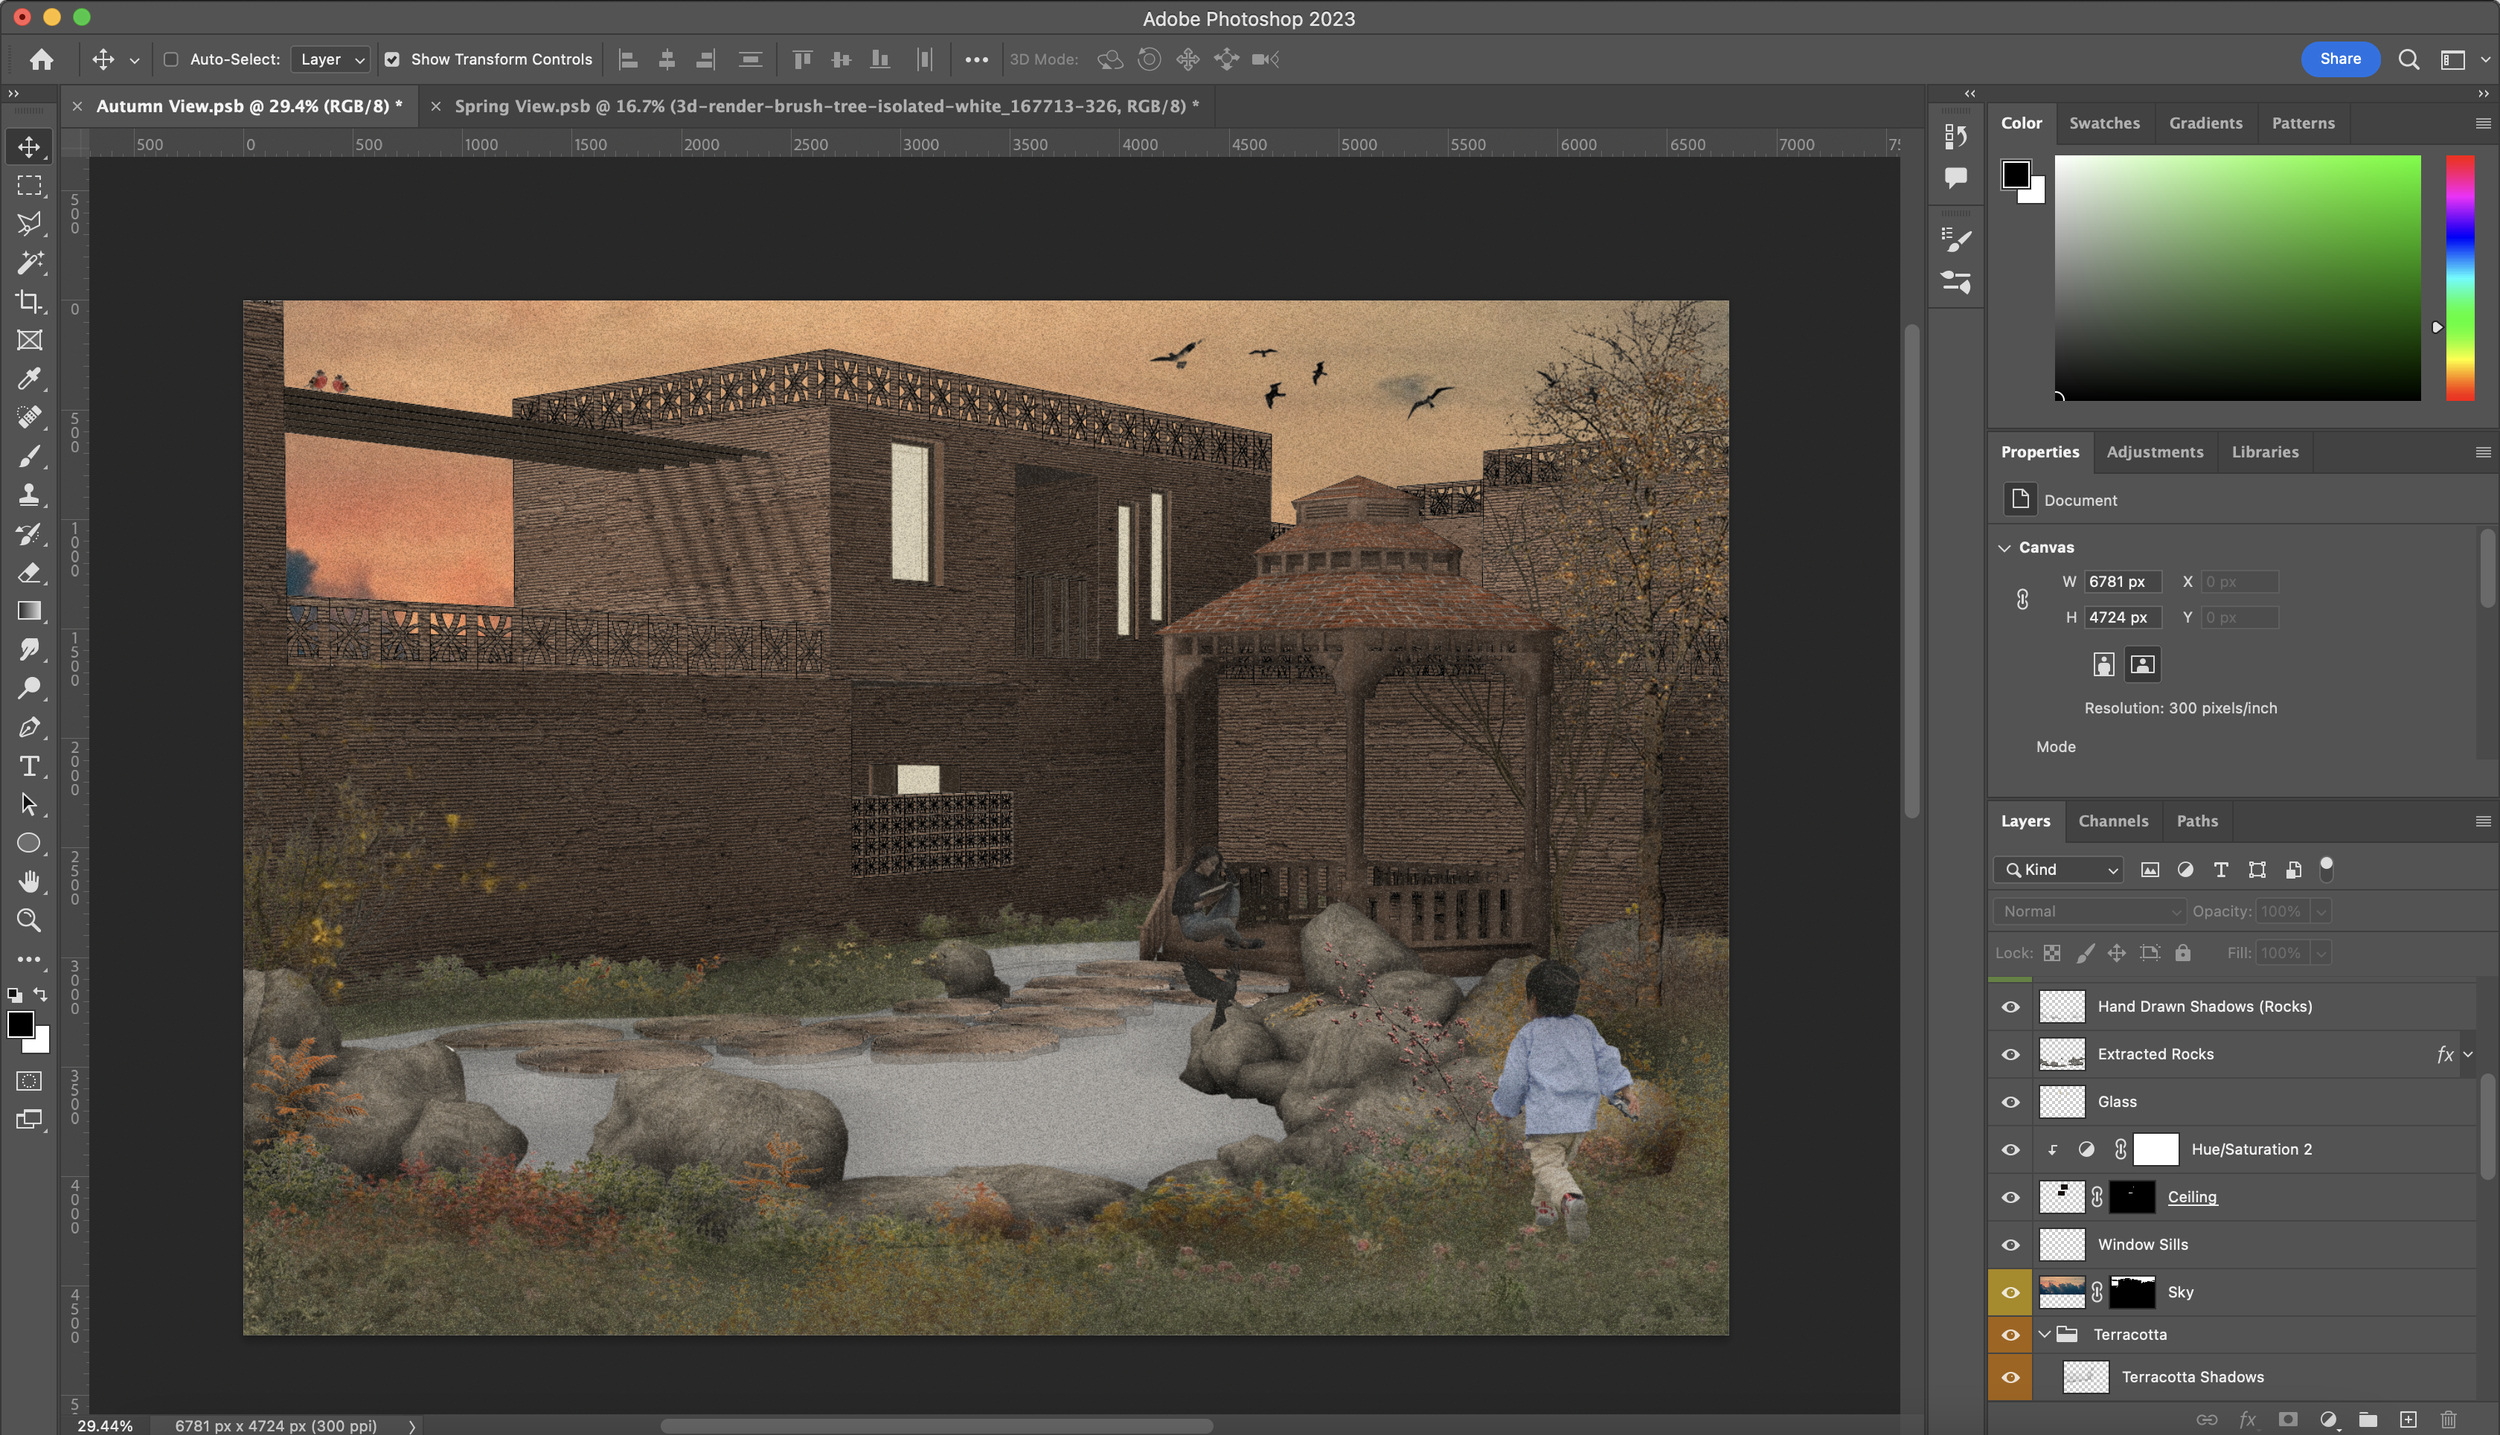Click the hue spectrum slider

tap(2460, 278)
